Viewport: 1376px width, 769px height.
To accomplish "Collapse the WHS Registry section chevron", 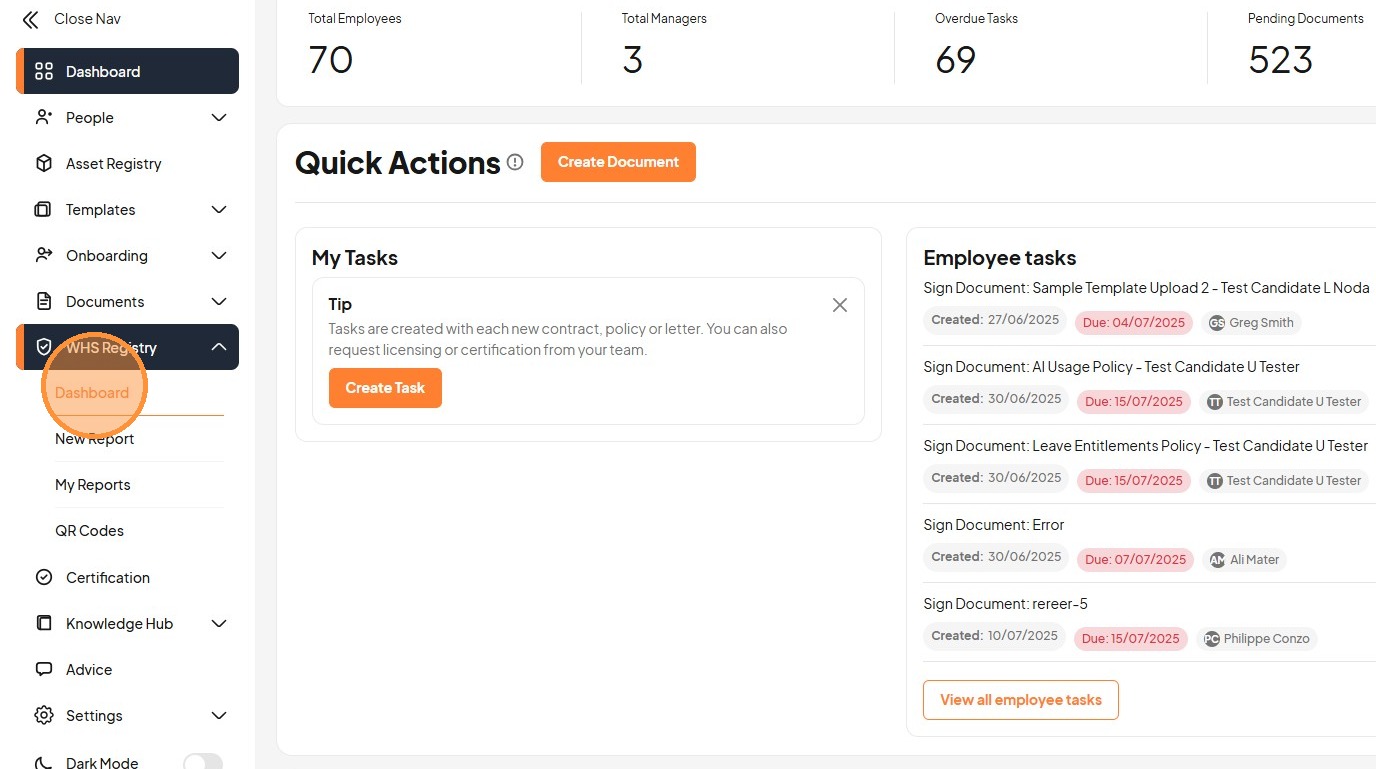I will tap(219, 347).
